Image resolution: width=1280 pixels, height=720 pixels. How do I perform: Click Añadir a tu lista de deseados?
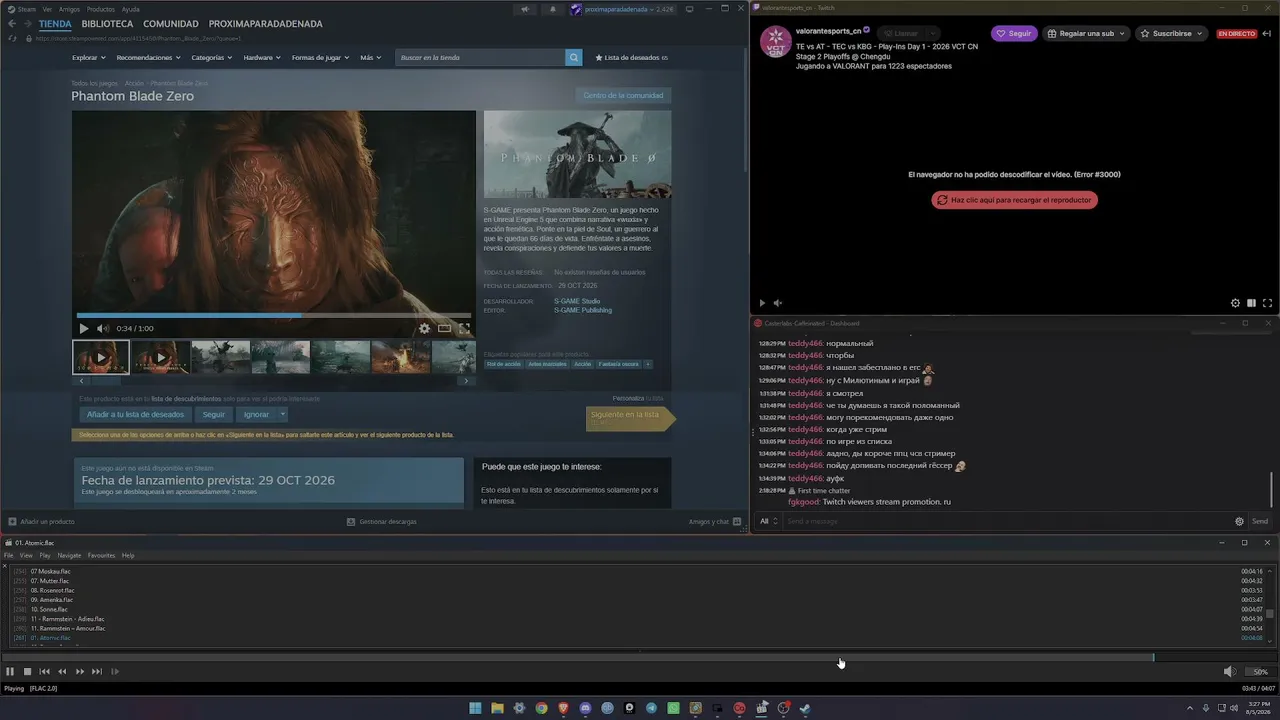(135, 414)
